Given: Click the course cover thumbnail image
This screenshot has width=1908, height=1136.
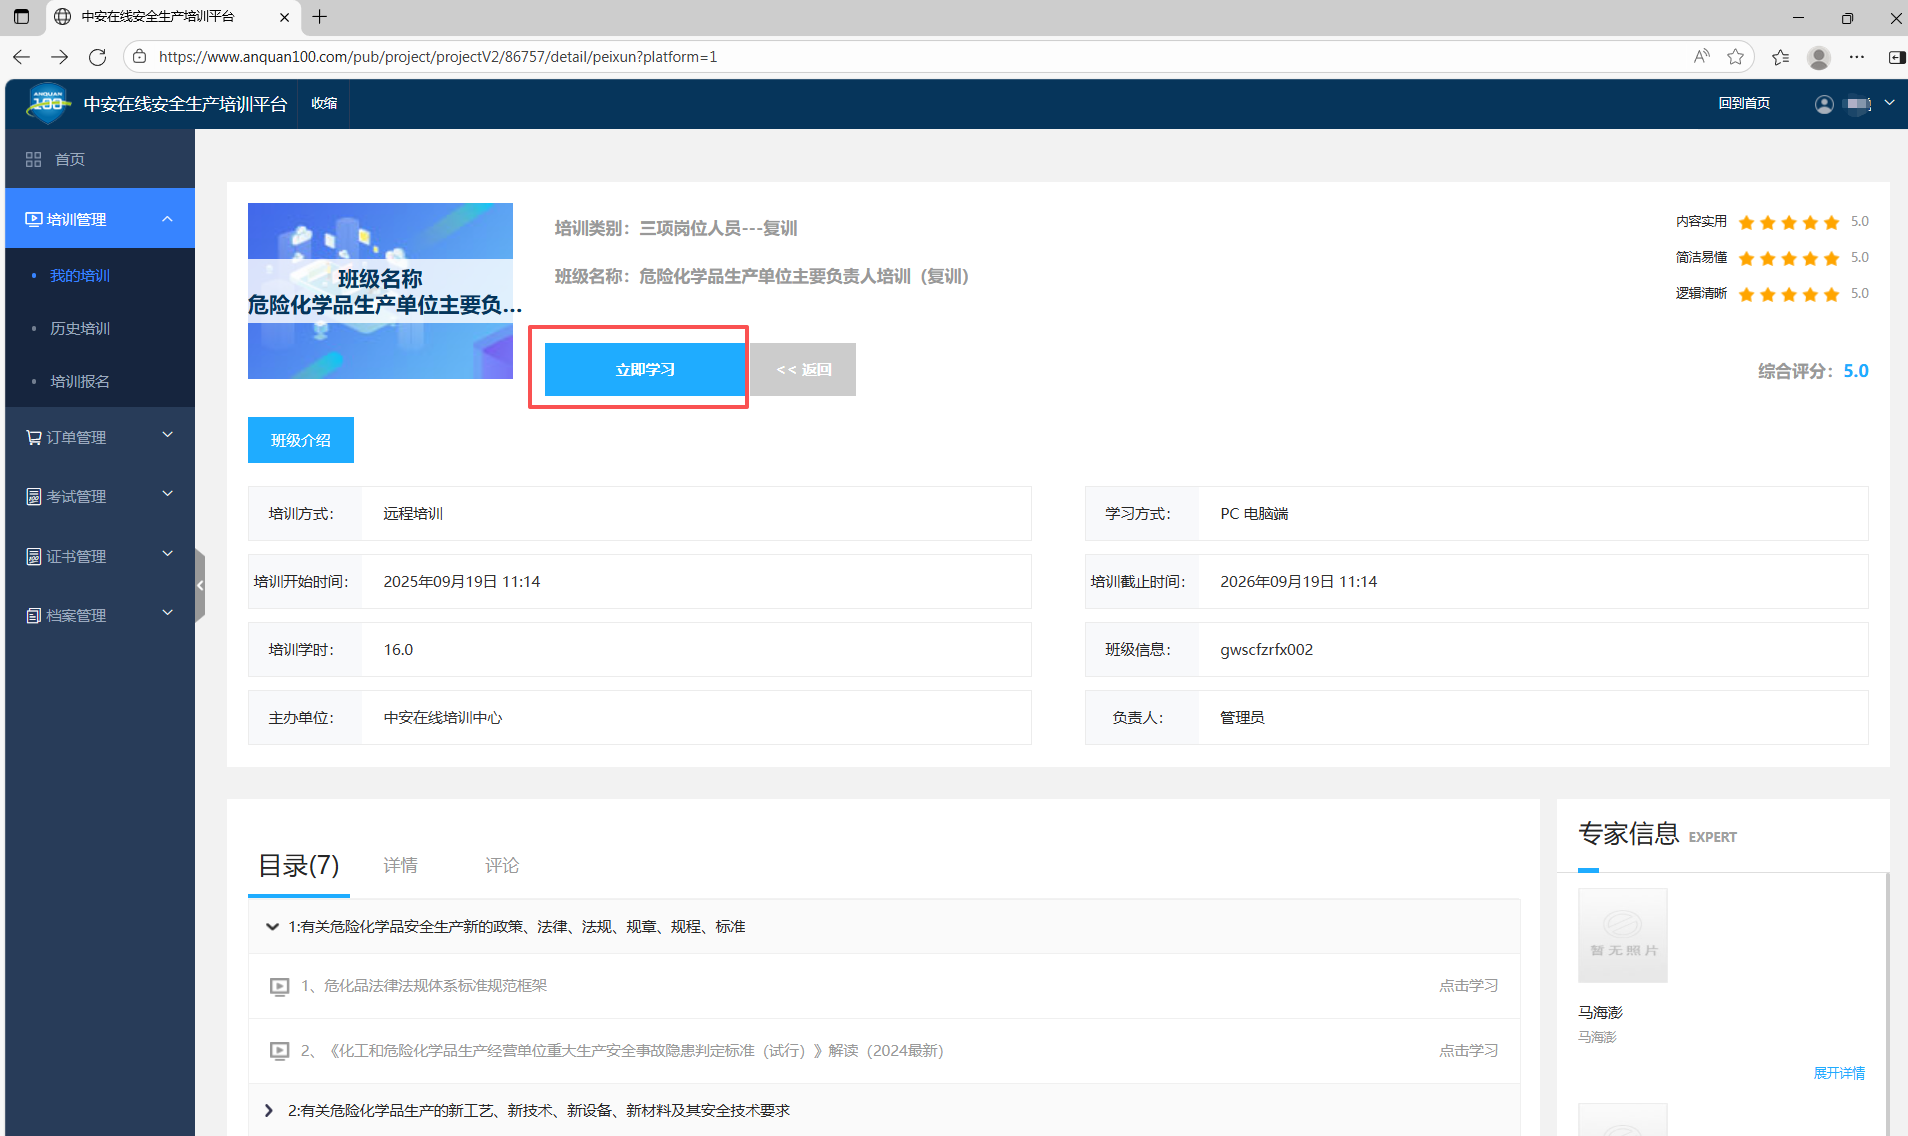Looking at the screenshot, I should coord(380,291).
